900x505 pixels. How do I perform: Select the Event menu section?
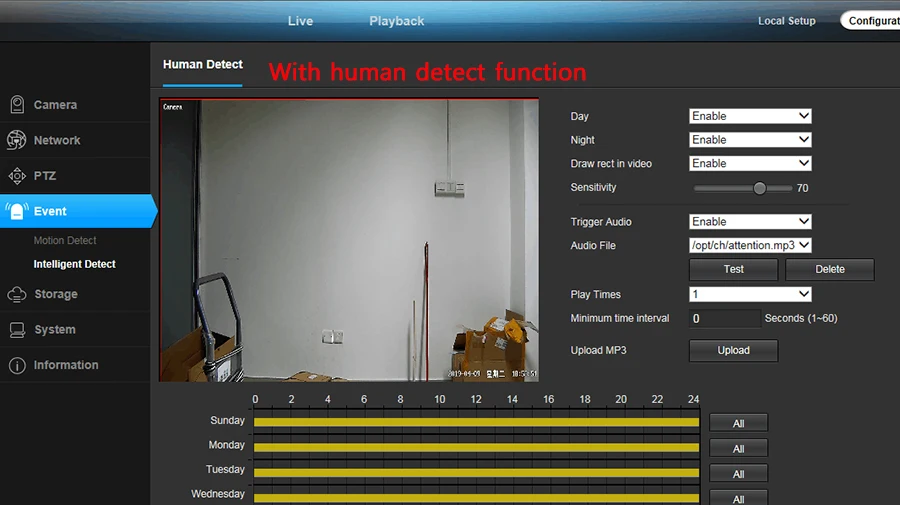(77, 211)
